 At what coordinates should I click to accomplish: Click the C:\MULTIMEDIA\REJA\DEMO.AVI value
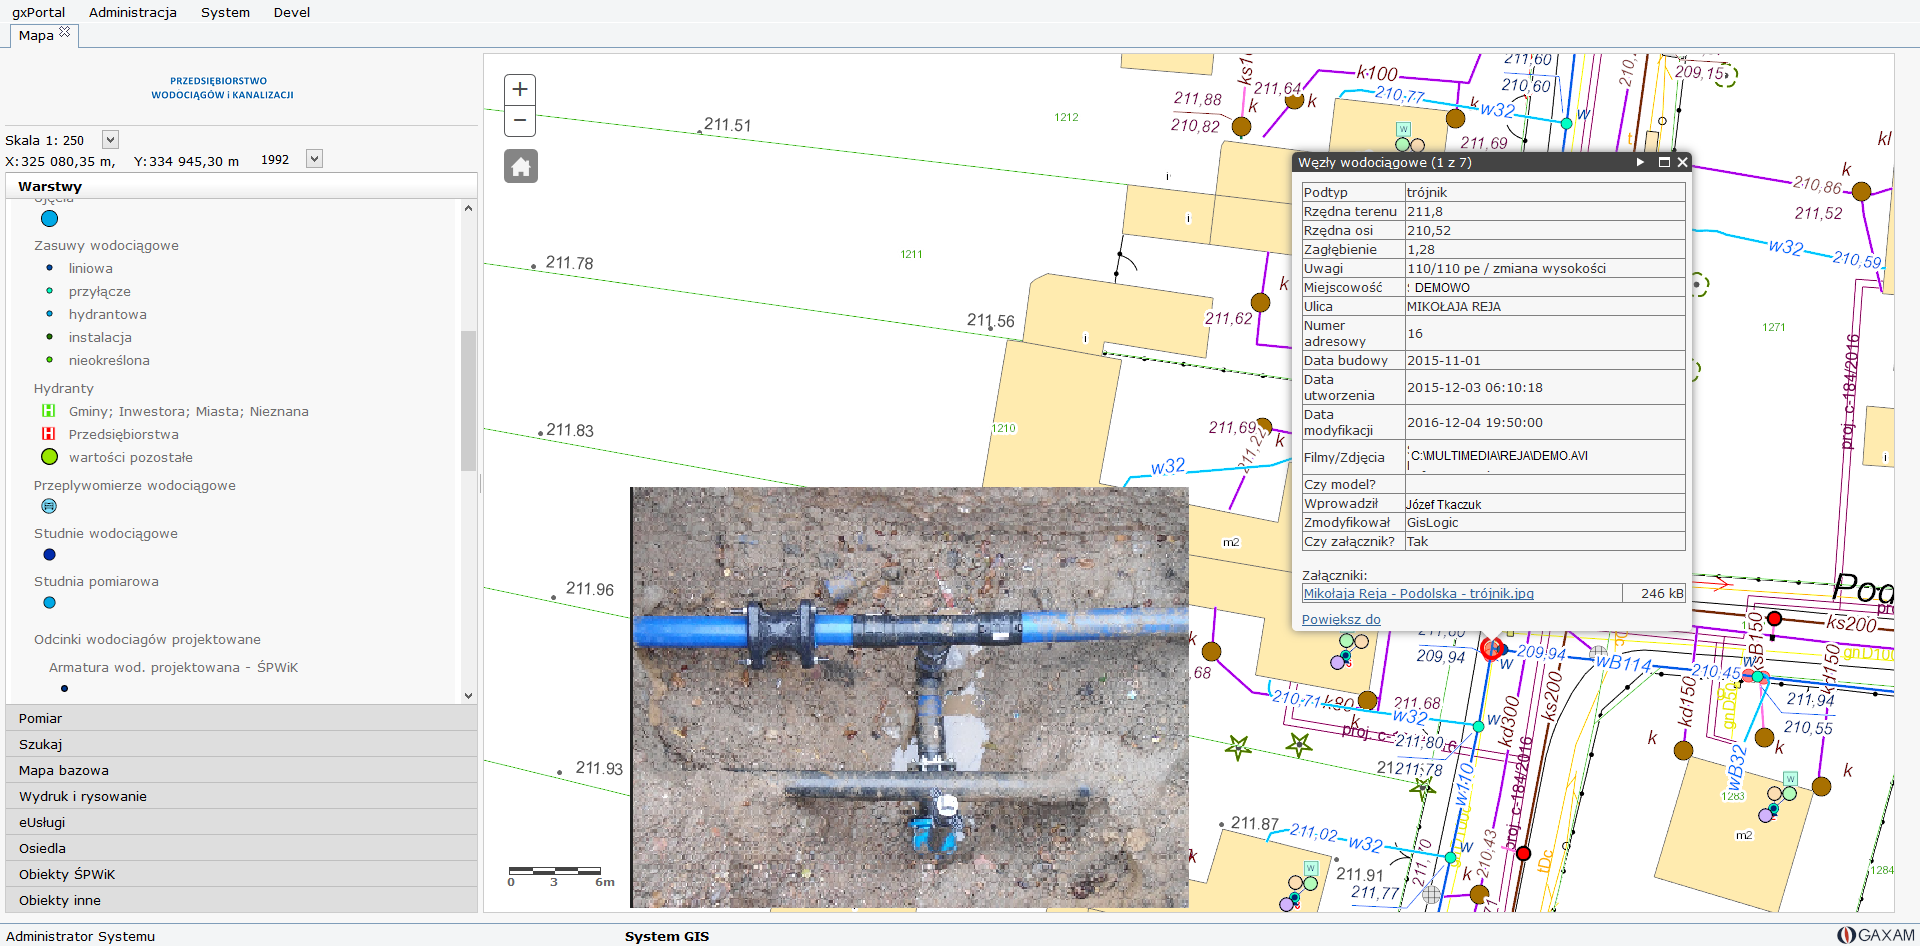[1499, 456]
